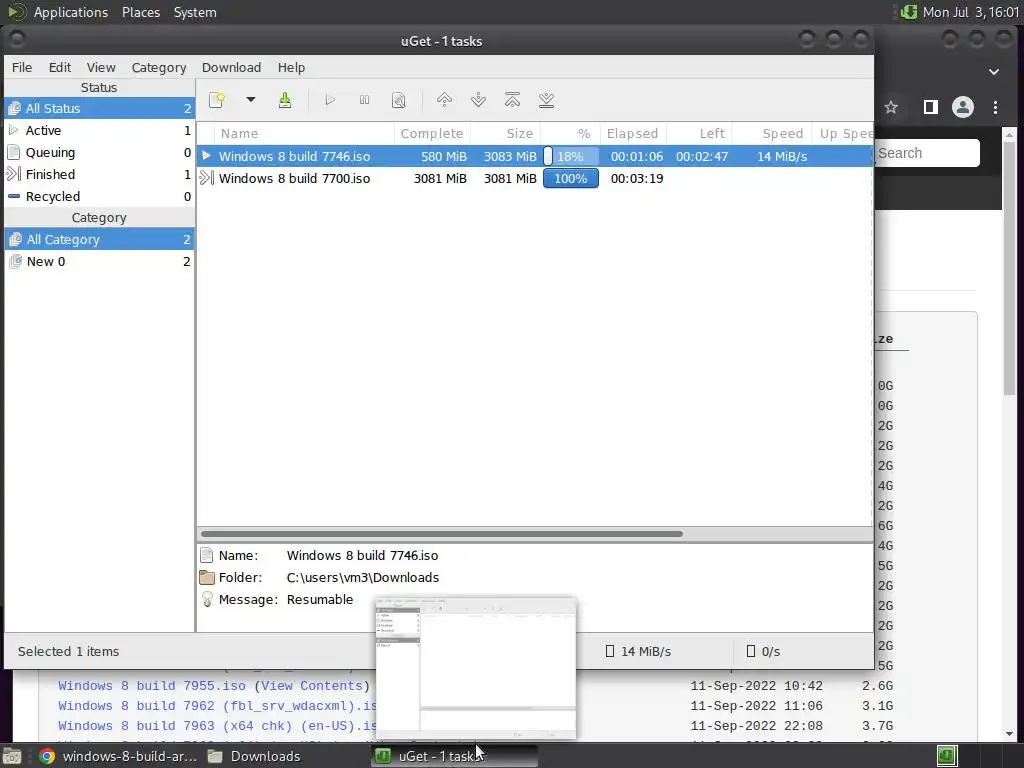Open the New Download dropdown arrow
The image size is (1024, 768).
click(250, 100)
